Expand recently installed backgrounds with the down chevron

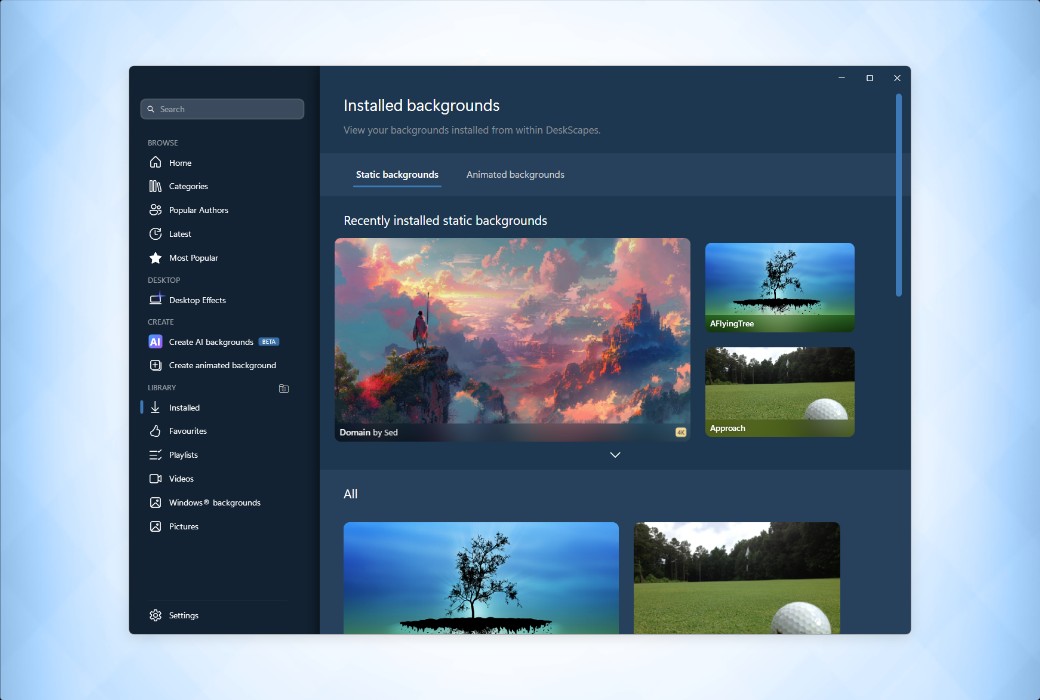(615, 455)
